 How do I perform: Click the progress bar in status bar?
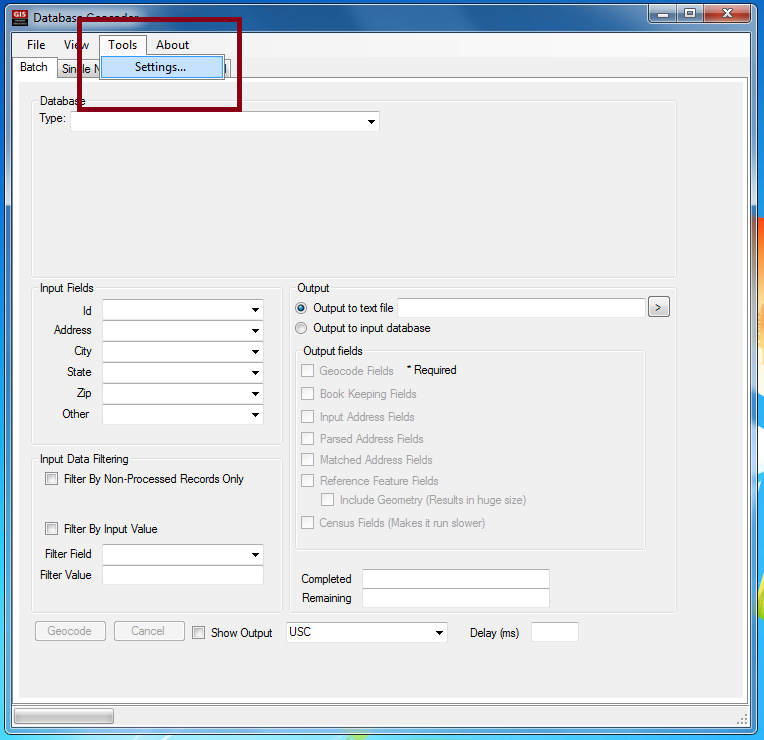[63, 716]
